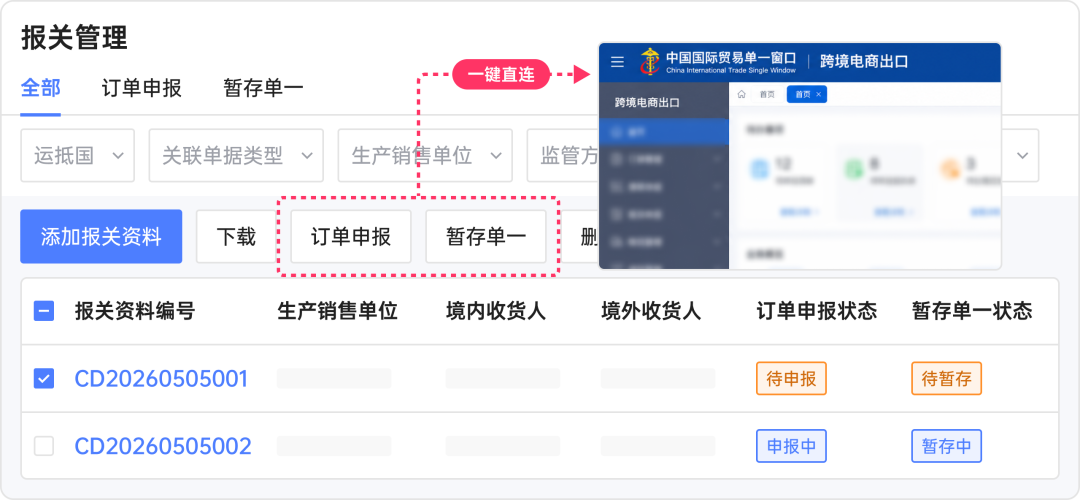Check the checkbox for row CD20260505002
This screenshot has height=500, width=1080.
pos(44,446)
